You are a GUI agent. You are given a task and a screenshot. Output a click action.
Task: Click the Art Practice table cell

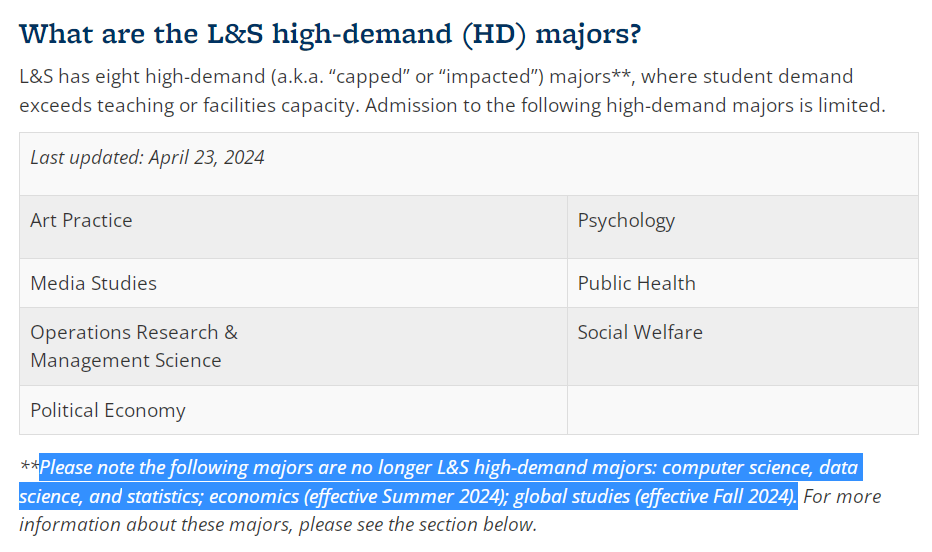[293, 226]
